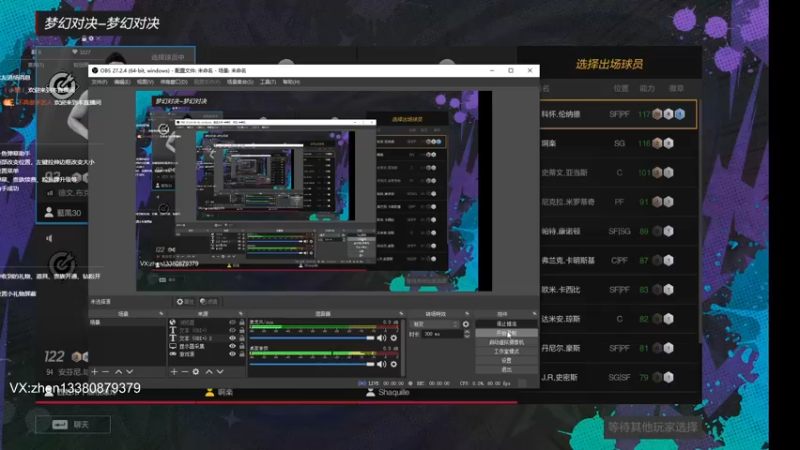This screenshot has height=450, width=800.
Task: Open the Scene Collection (S) menu
Action: (x=240, y=82)
